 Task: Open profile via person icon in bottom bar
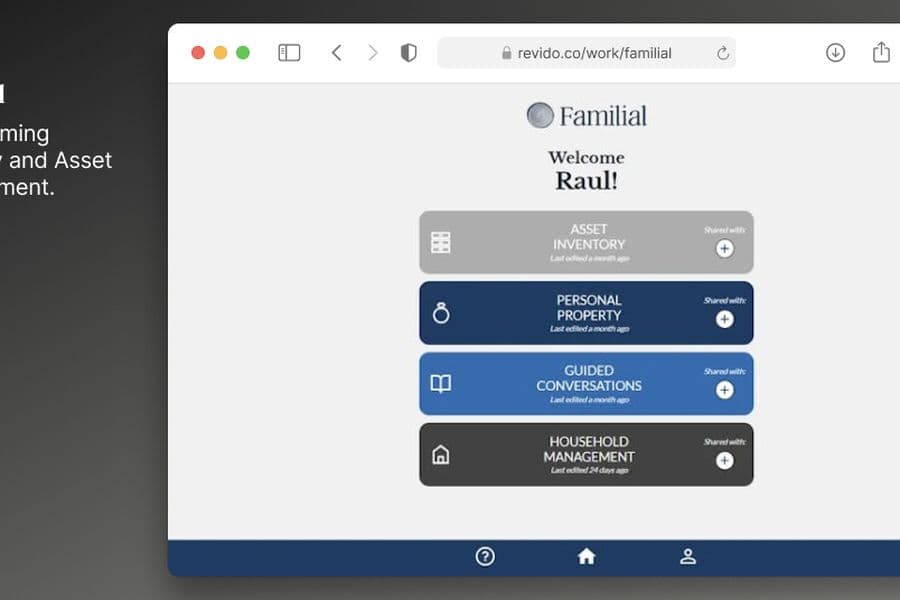pos(688,556)
